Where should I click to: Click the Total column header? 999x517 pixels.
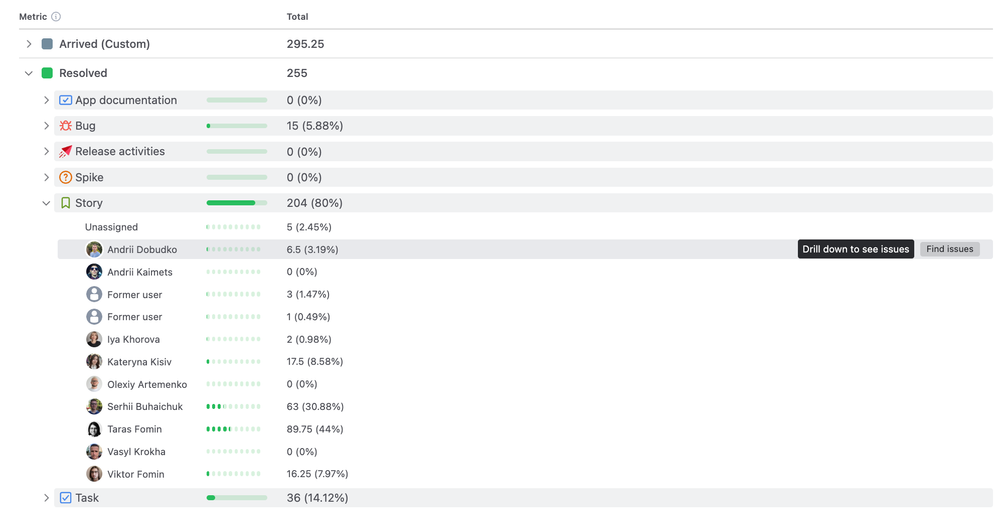(x=298, y=17)
